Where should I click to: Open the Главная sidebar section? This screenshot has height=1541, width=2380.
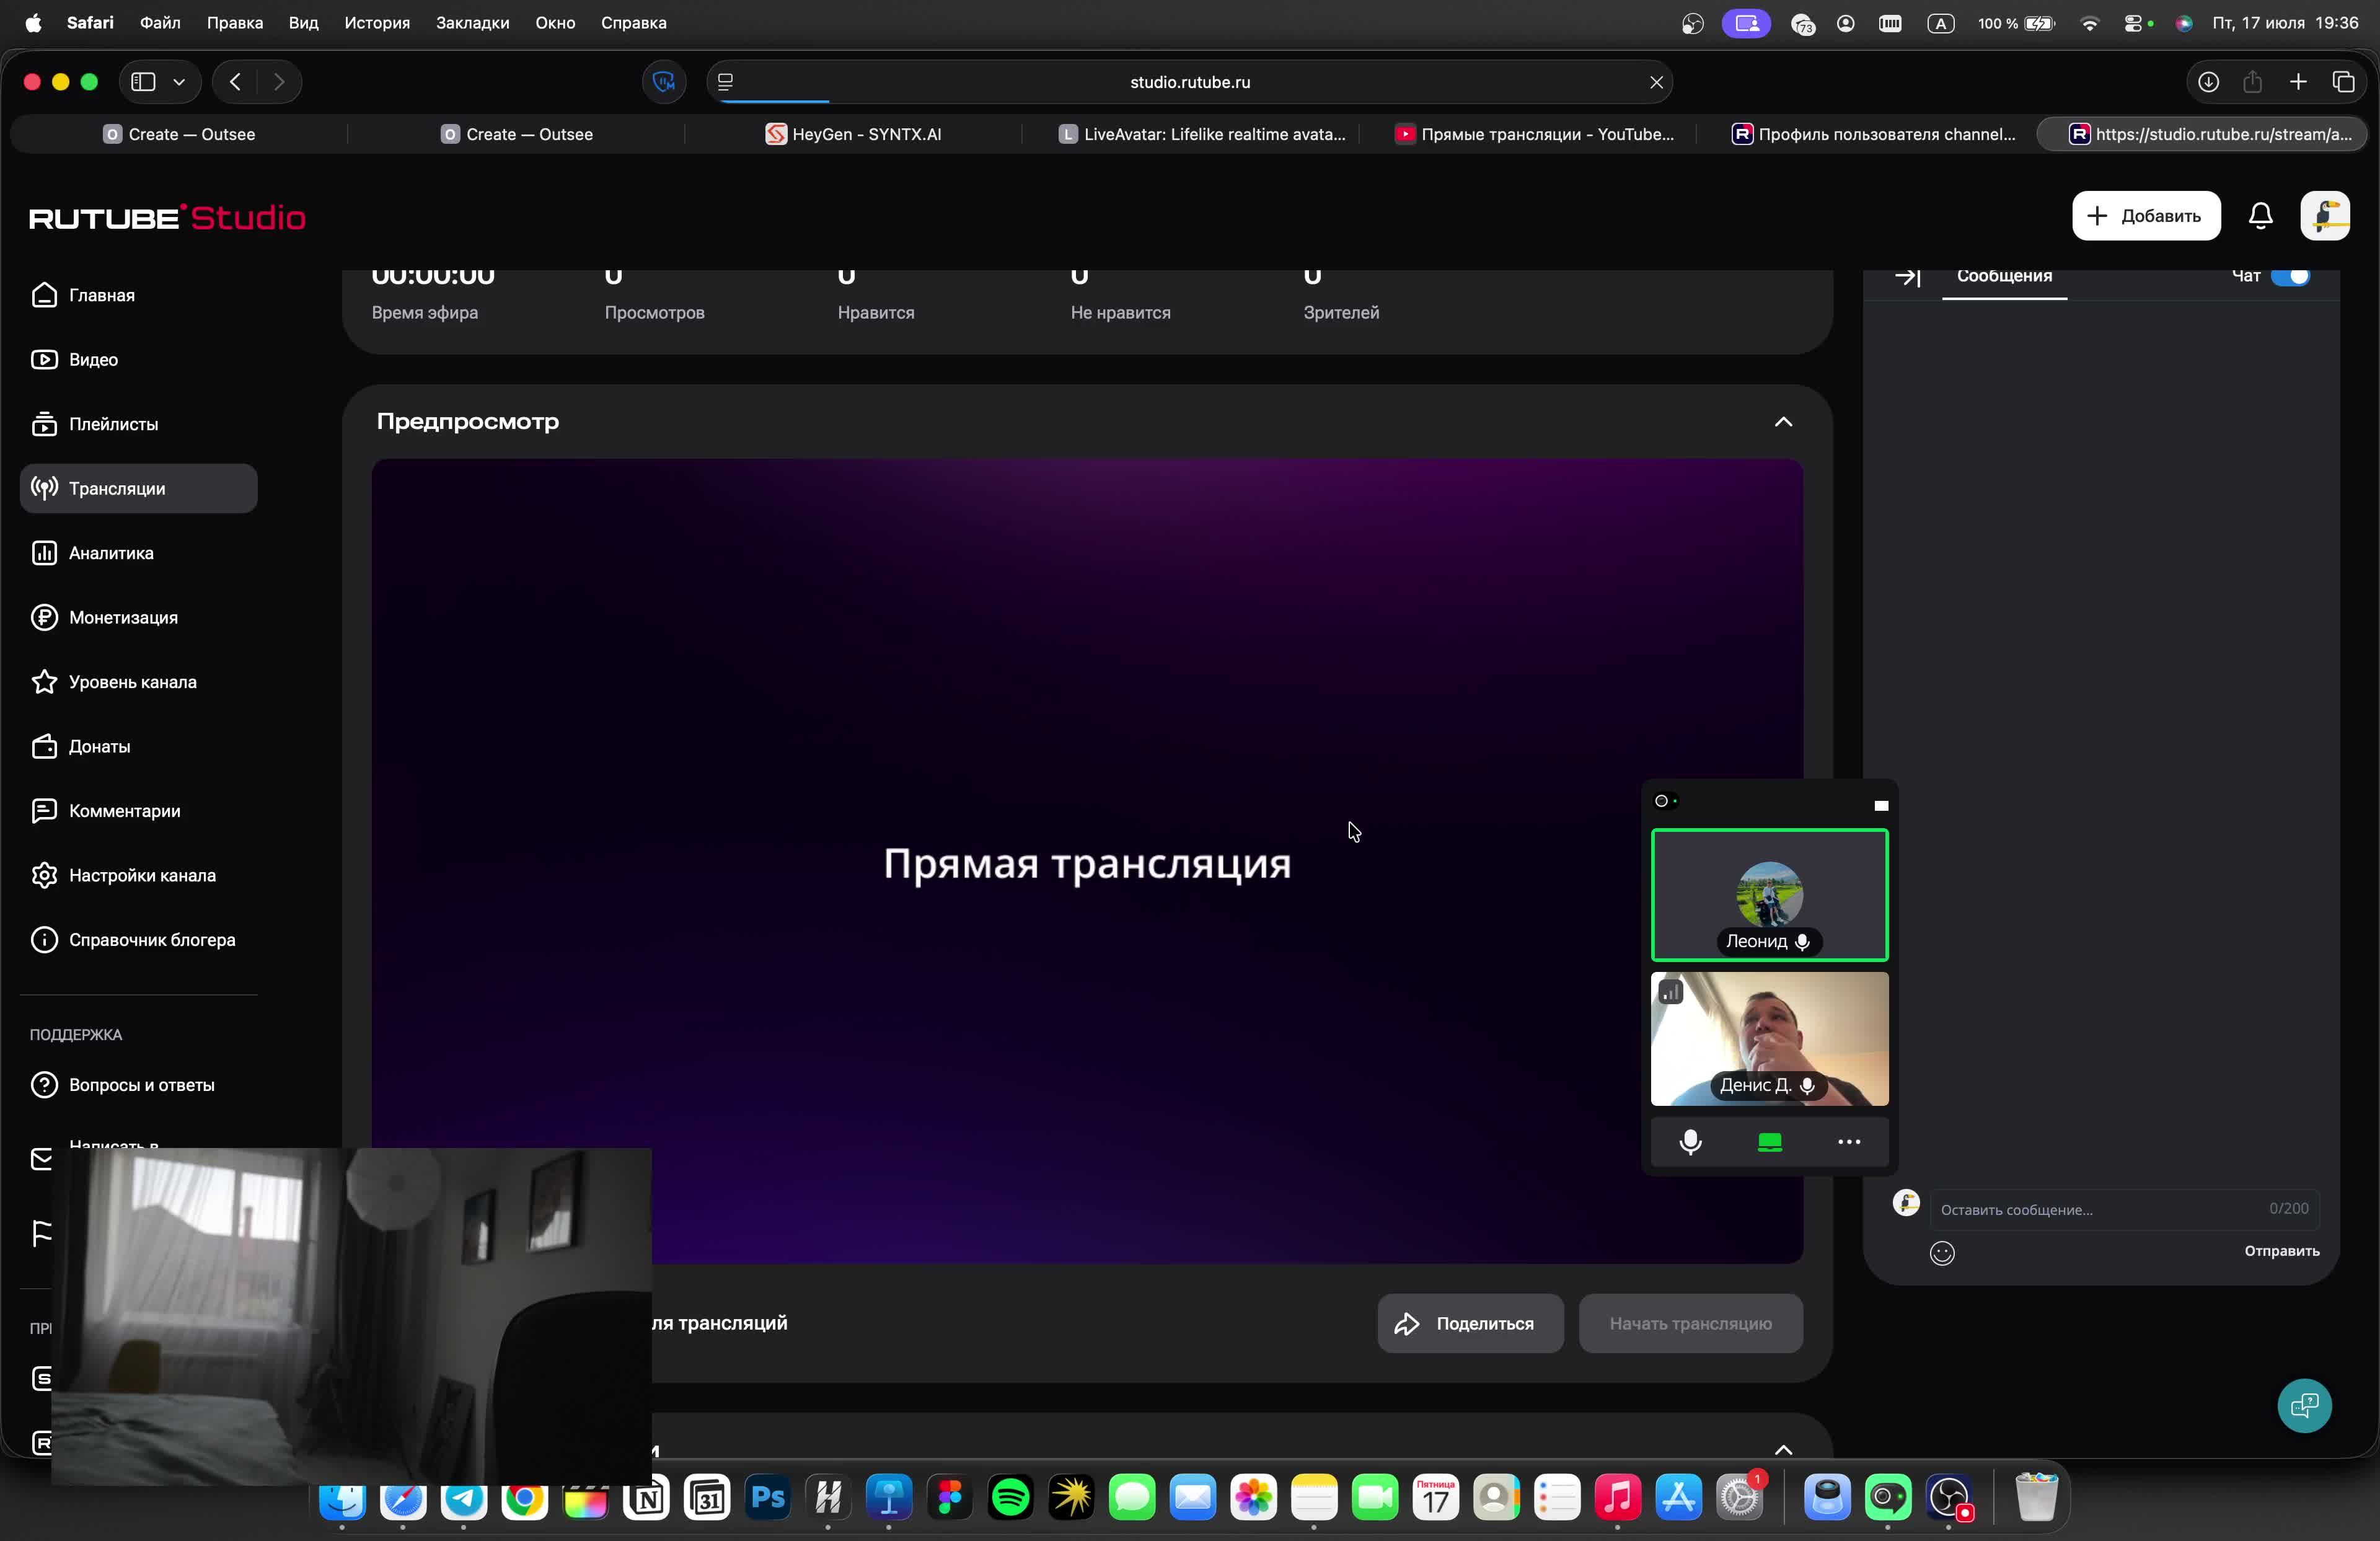pyautogui.click(x=138, y=295)
